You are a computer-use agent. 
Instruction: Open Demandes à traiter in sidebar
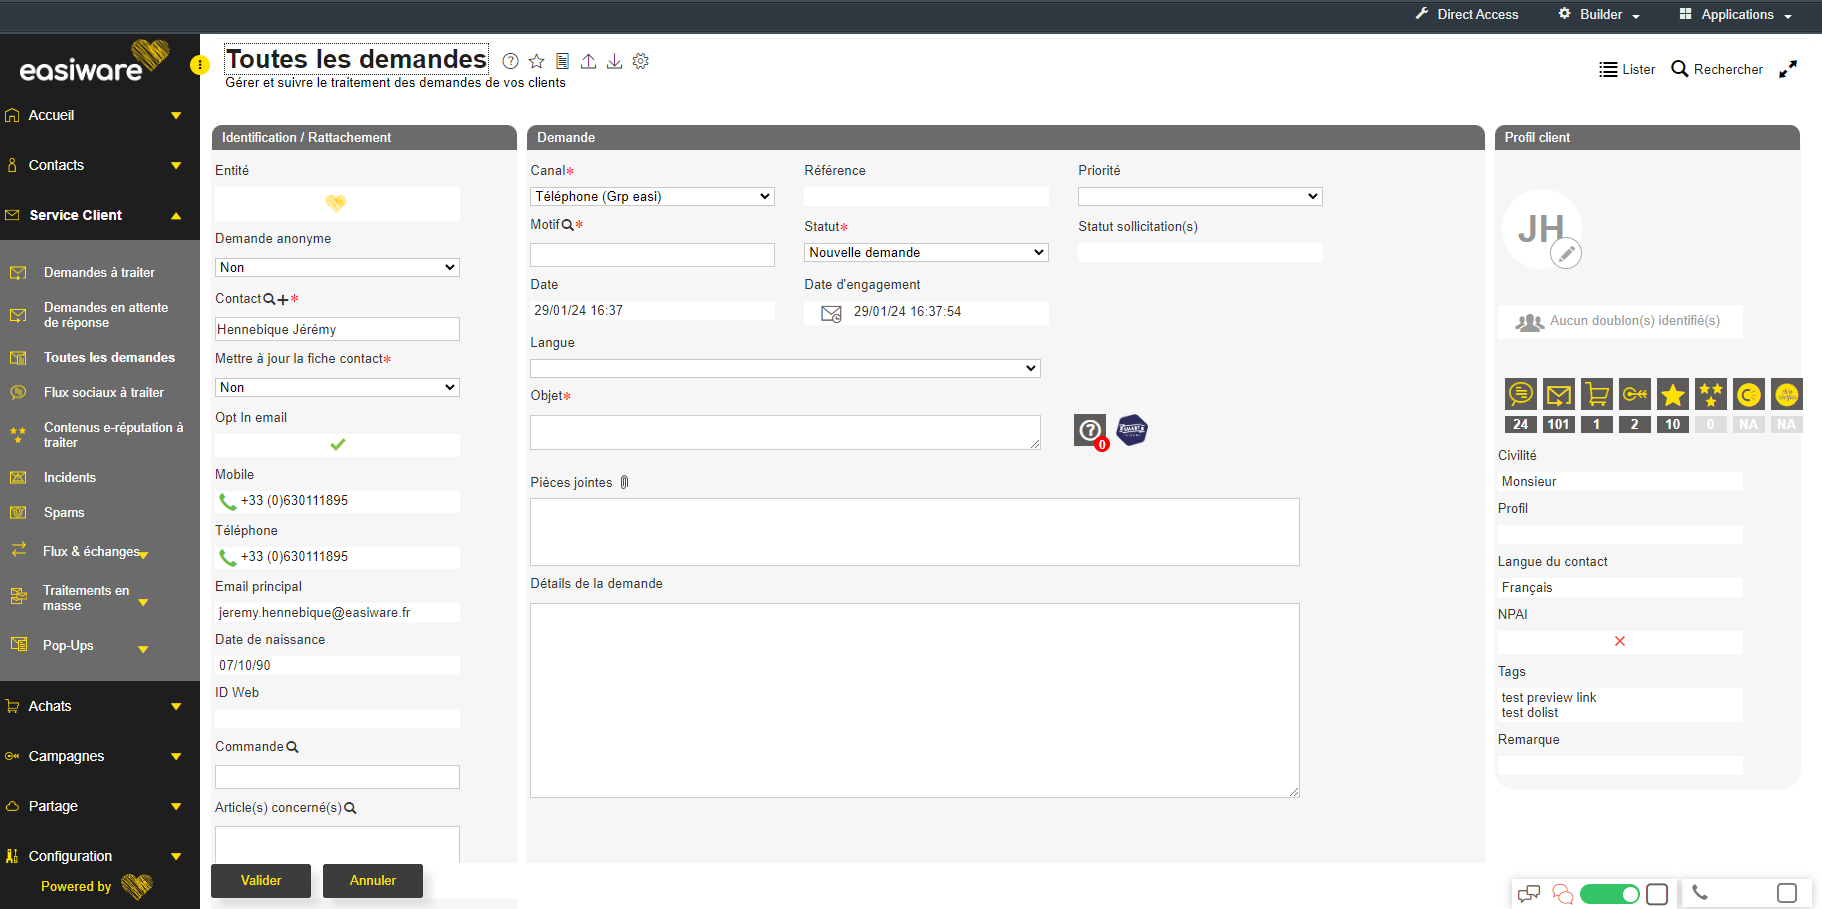coord(99,272)
